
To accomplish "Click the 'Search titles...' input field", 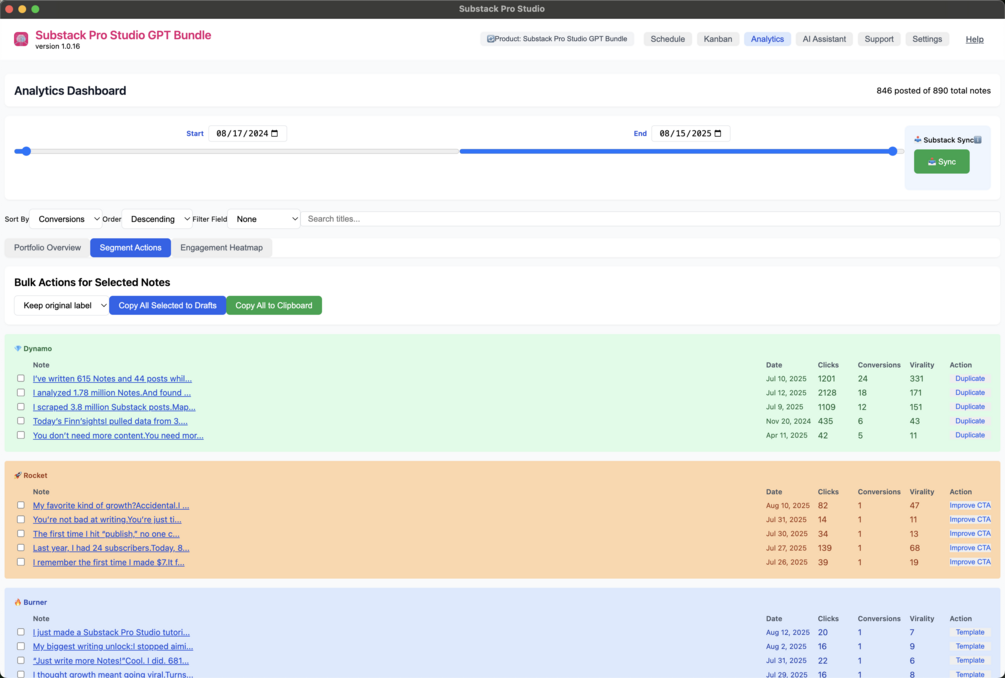I will pyautogui.click(x=650, y=219).
